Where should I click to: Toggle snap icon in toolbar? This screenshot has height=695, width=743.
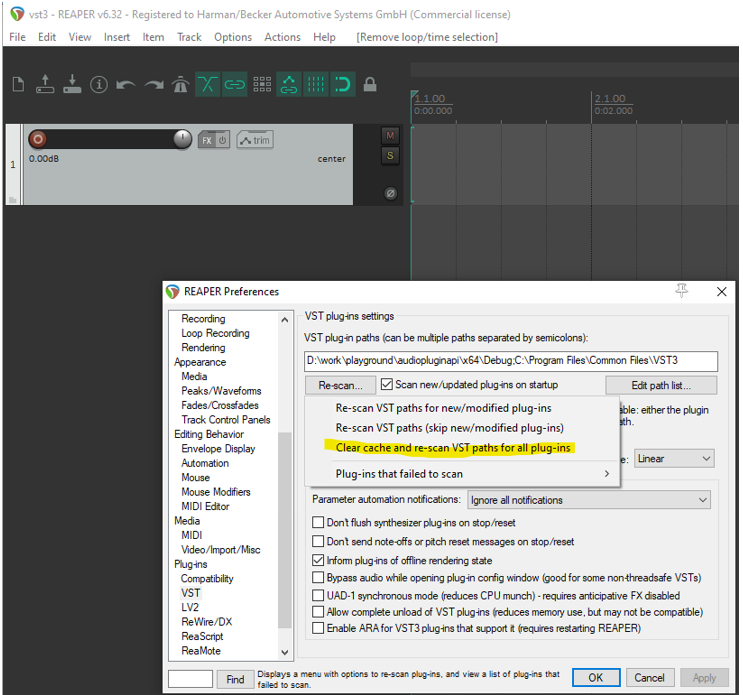tap(343, 84)
